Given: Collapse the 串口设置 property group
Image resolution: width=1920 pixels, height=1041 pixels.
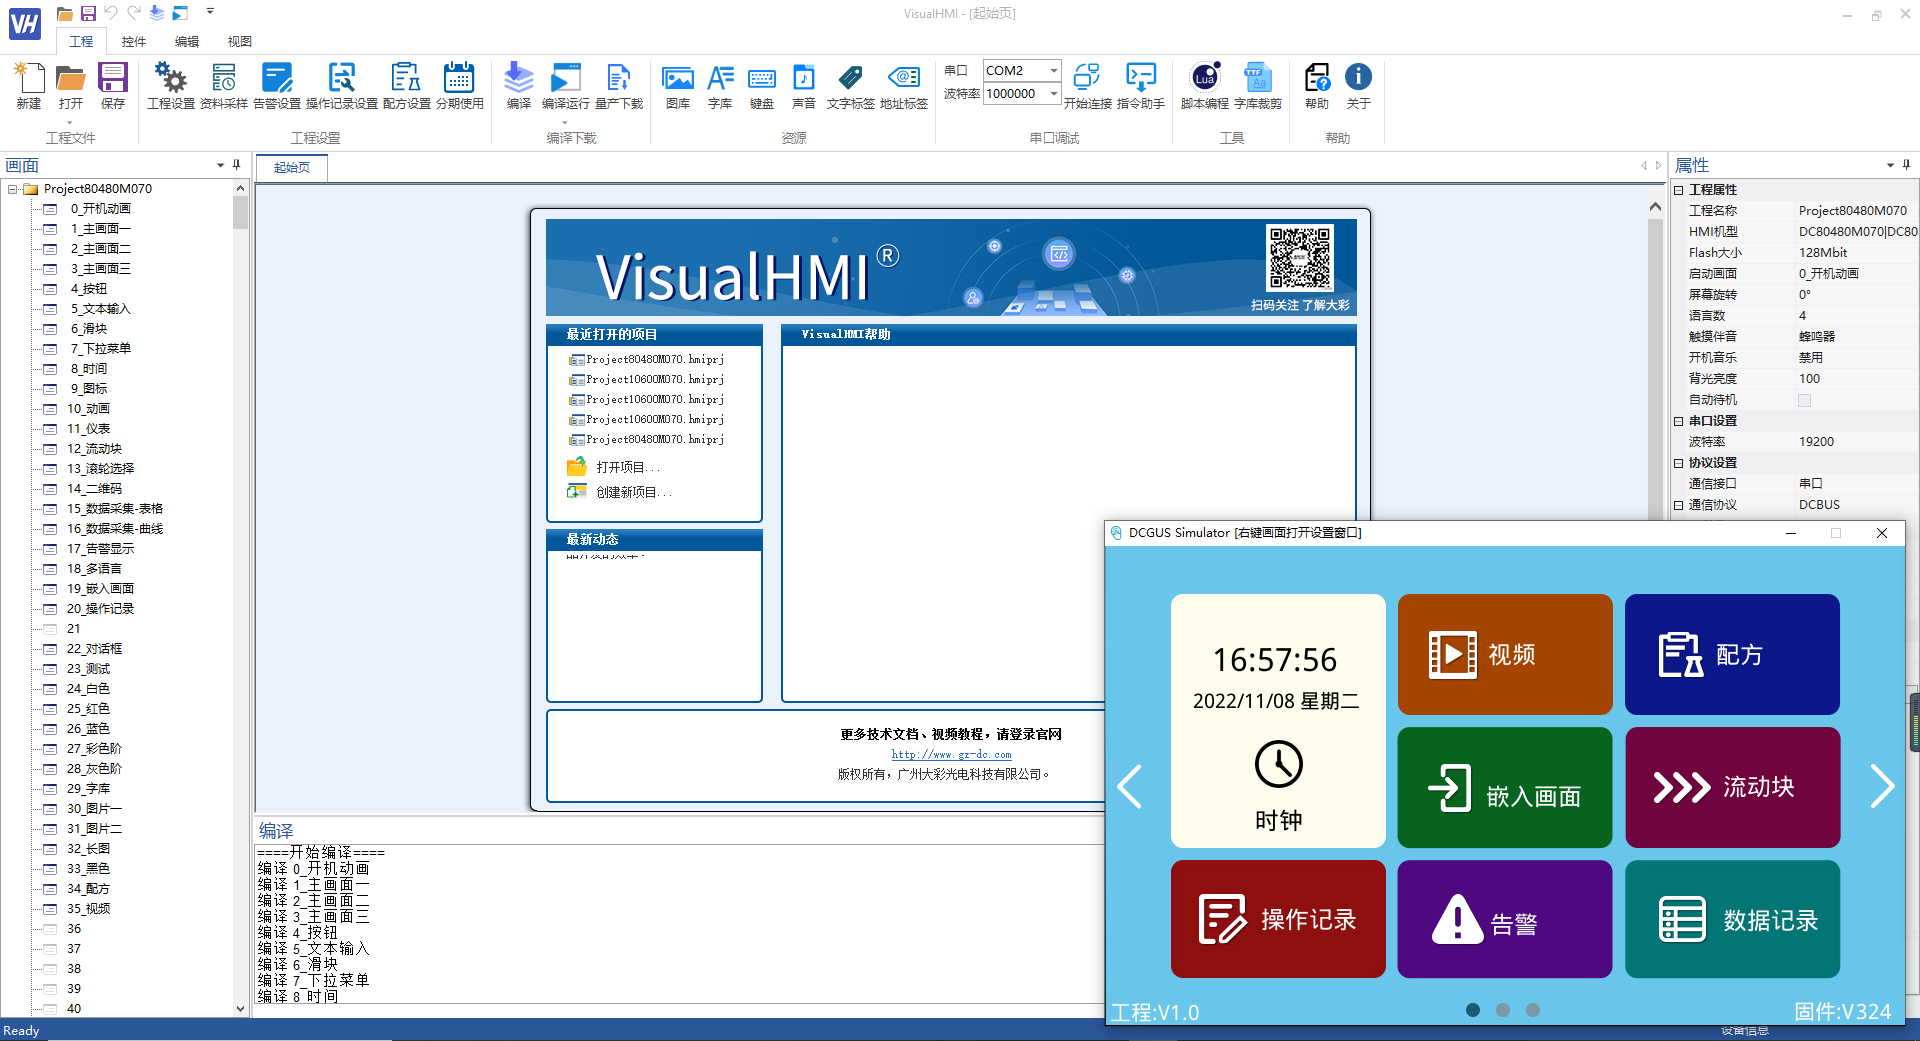Looking at the screenshot, I should pos(1679,421).
